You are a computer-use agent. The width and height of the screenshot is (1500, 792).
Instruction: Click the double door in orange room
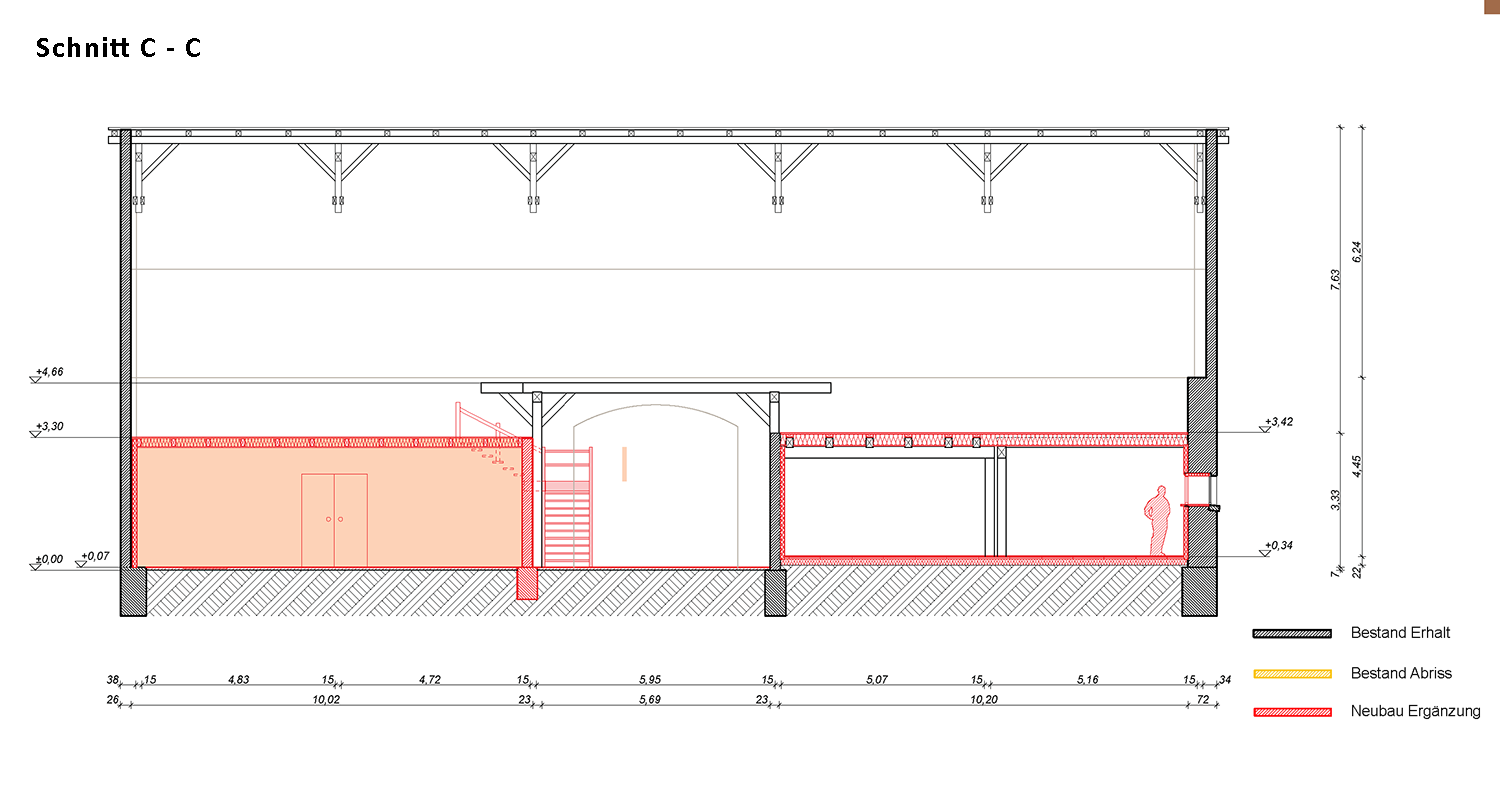tap(334, 520)
